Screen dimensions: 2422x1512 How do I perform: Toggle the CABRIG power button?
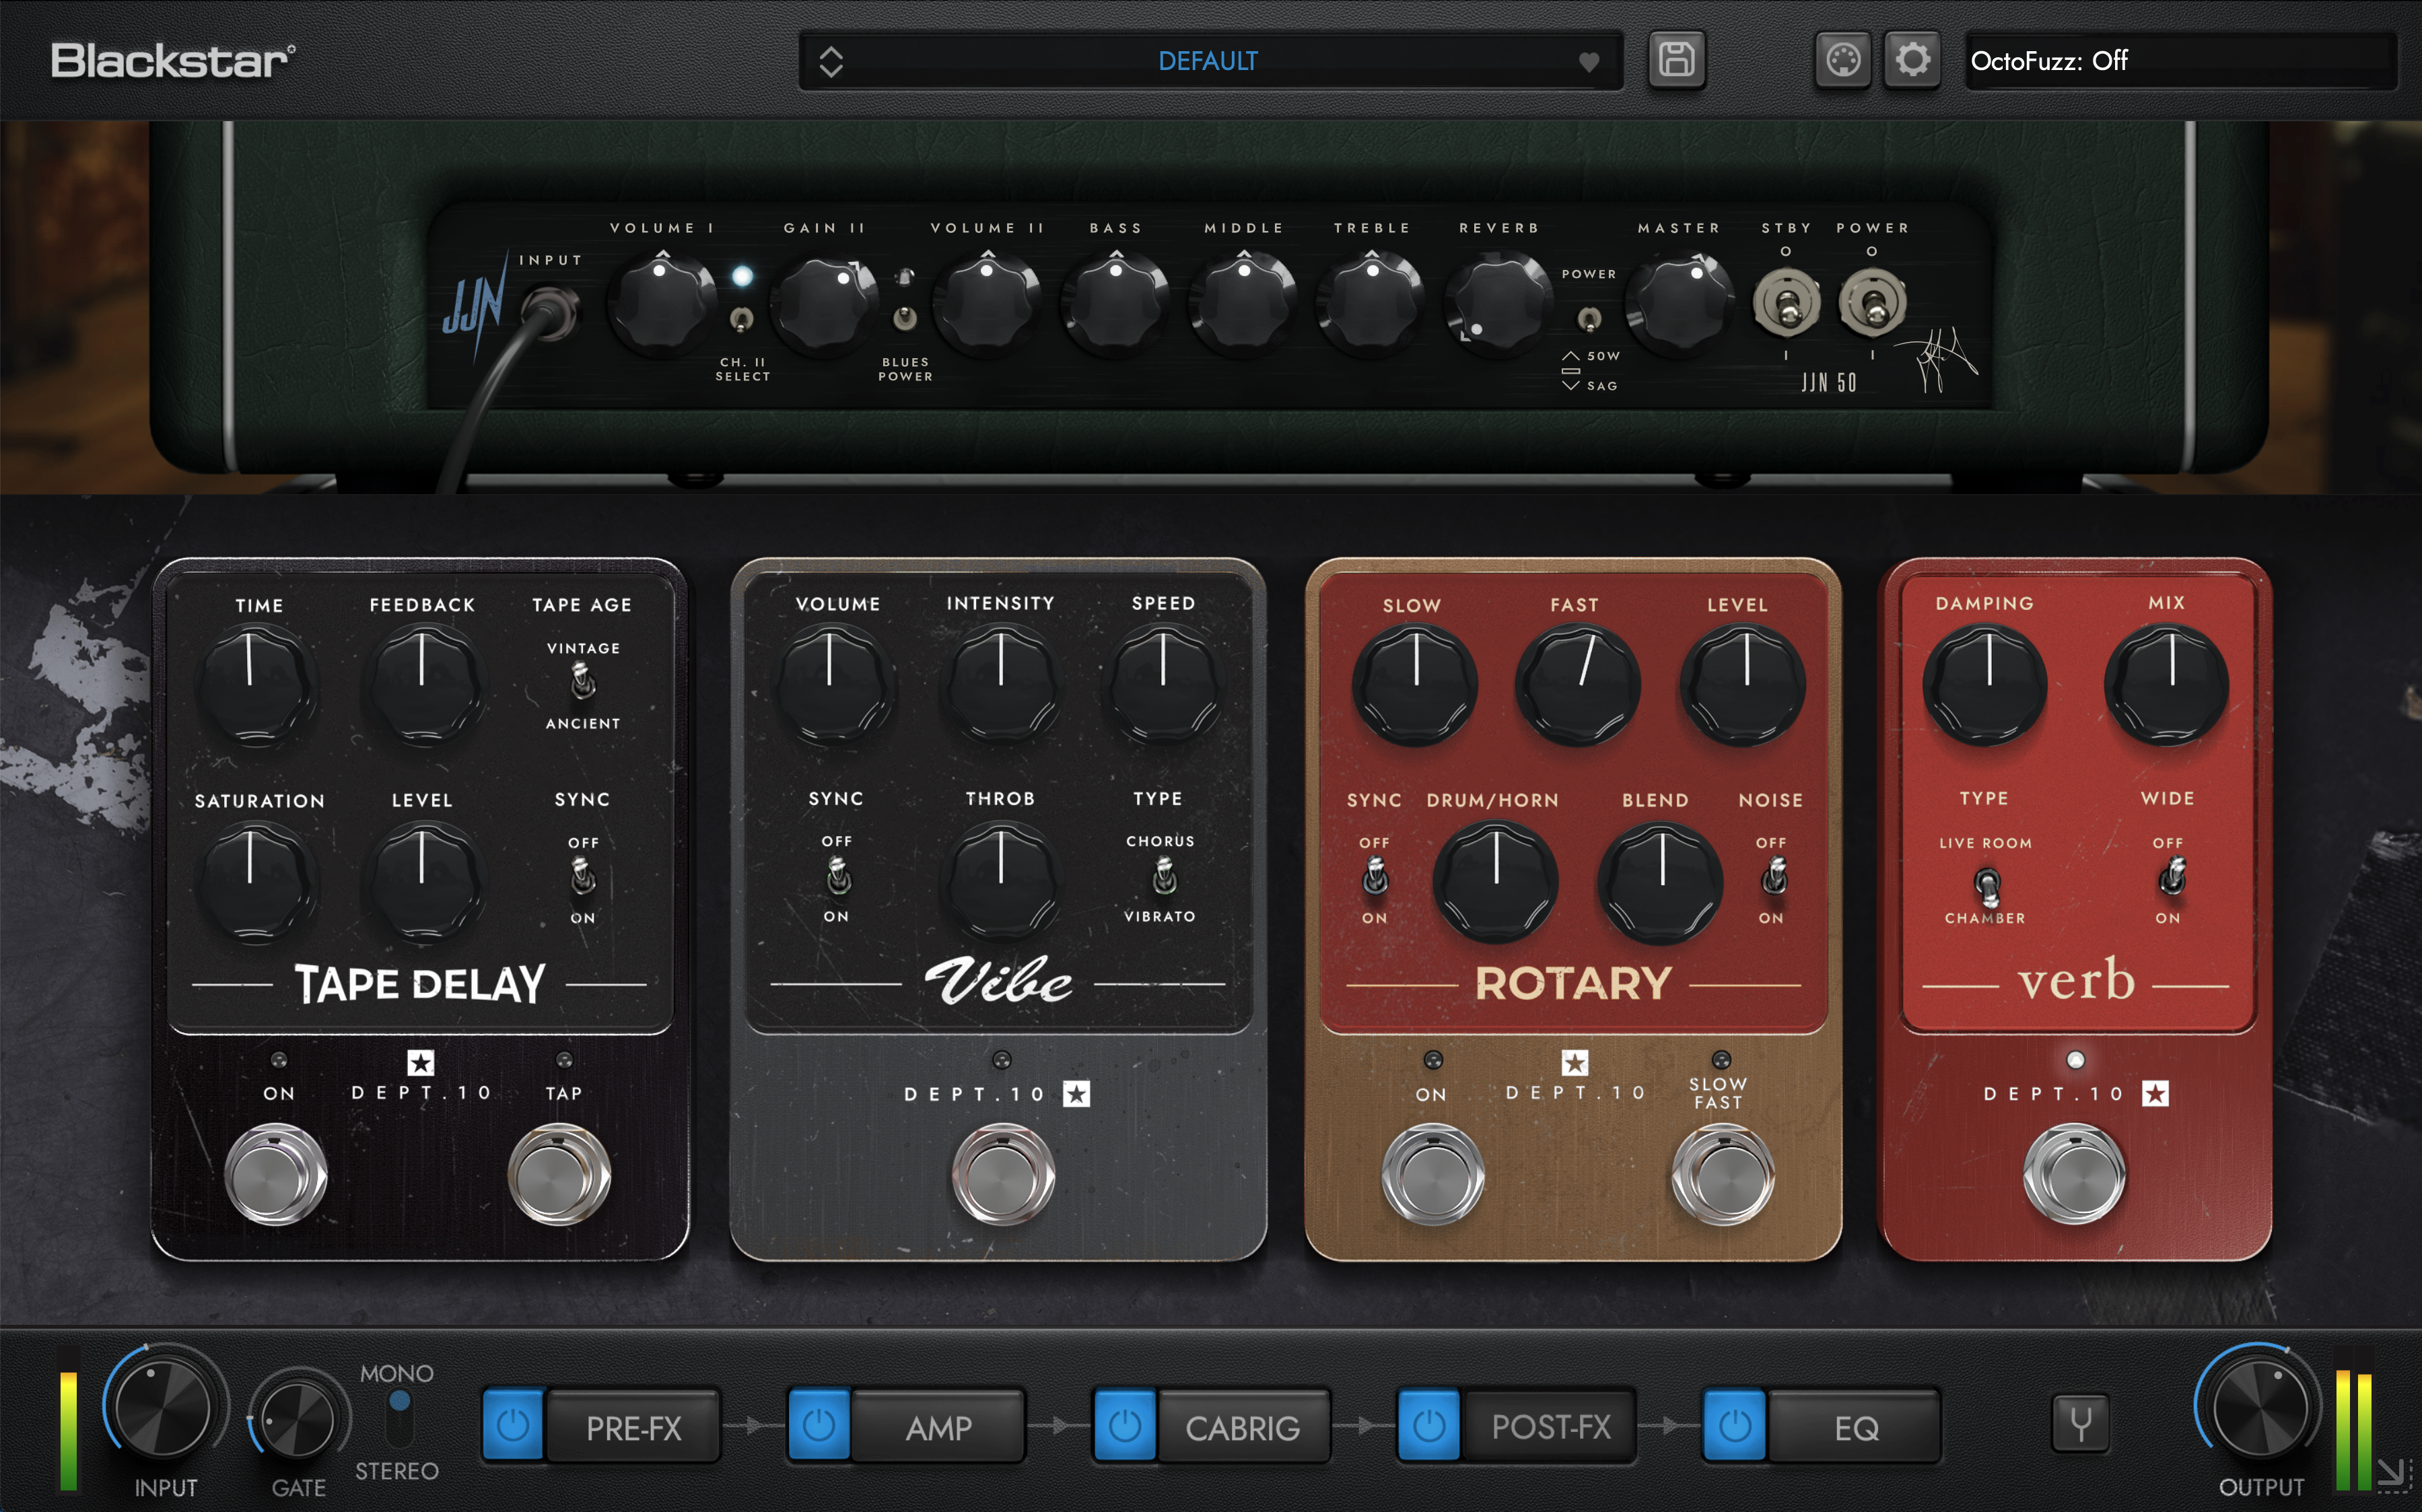[x=1124, y=1426]
